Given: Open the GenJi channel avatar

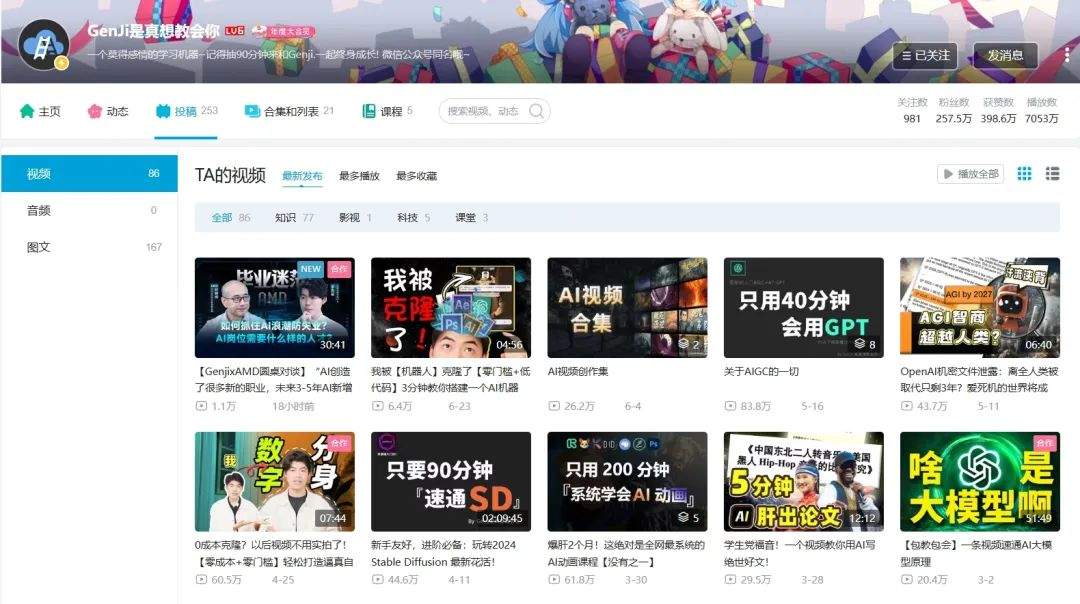Looking at the screenshot, I should (x=43, y=45).
